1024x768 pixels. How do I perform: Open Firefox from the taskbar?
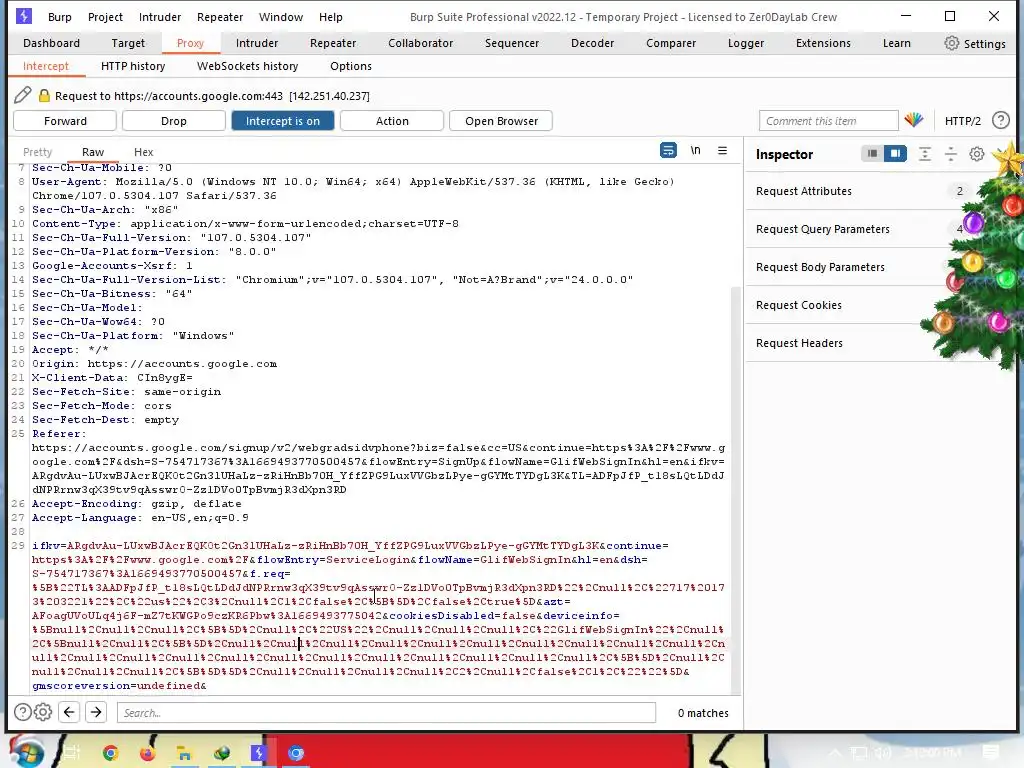[148, 753]
